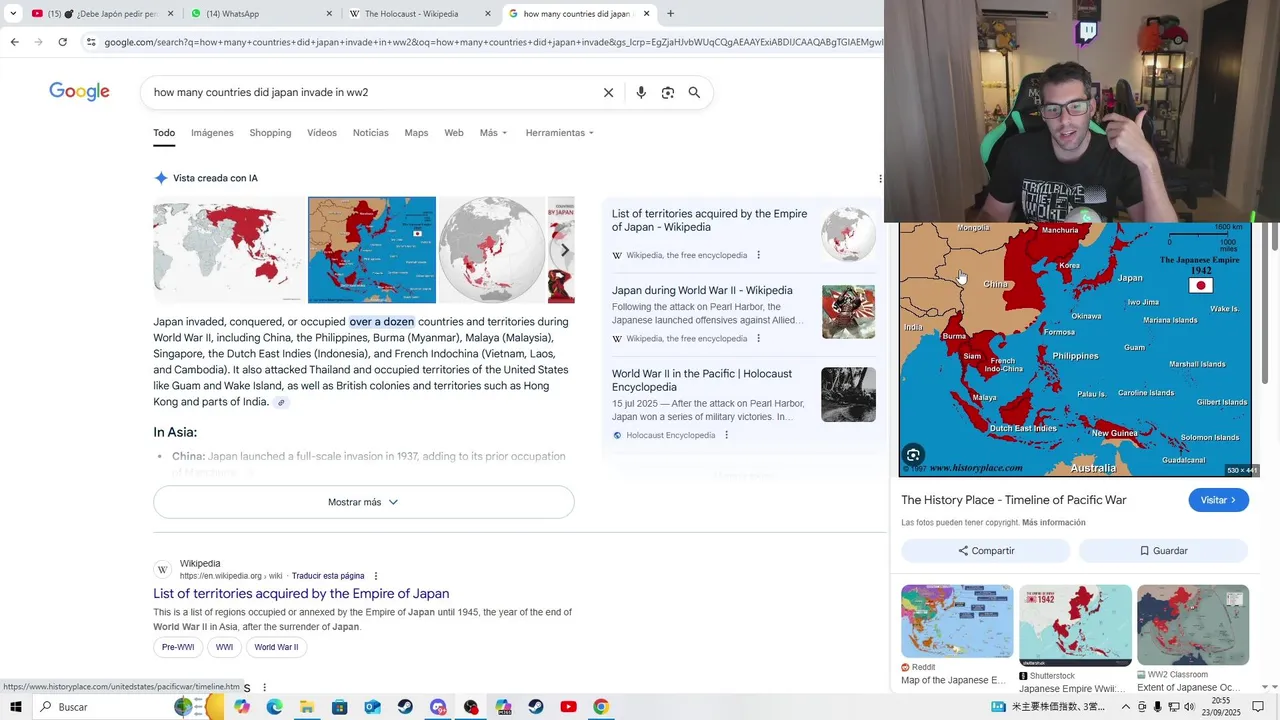This screenshot has width=1280, height=720.
Task: Expand AI overview with Mostrar más
Action: (363, 502)
